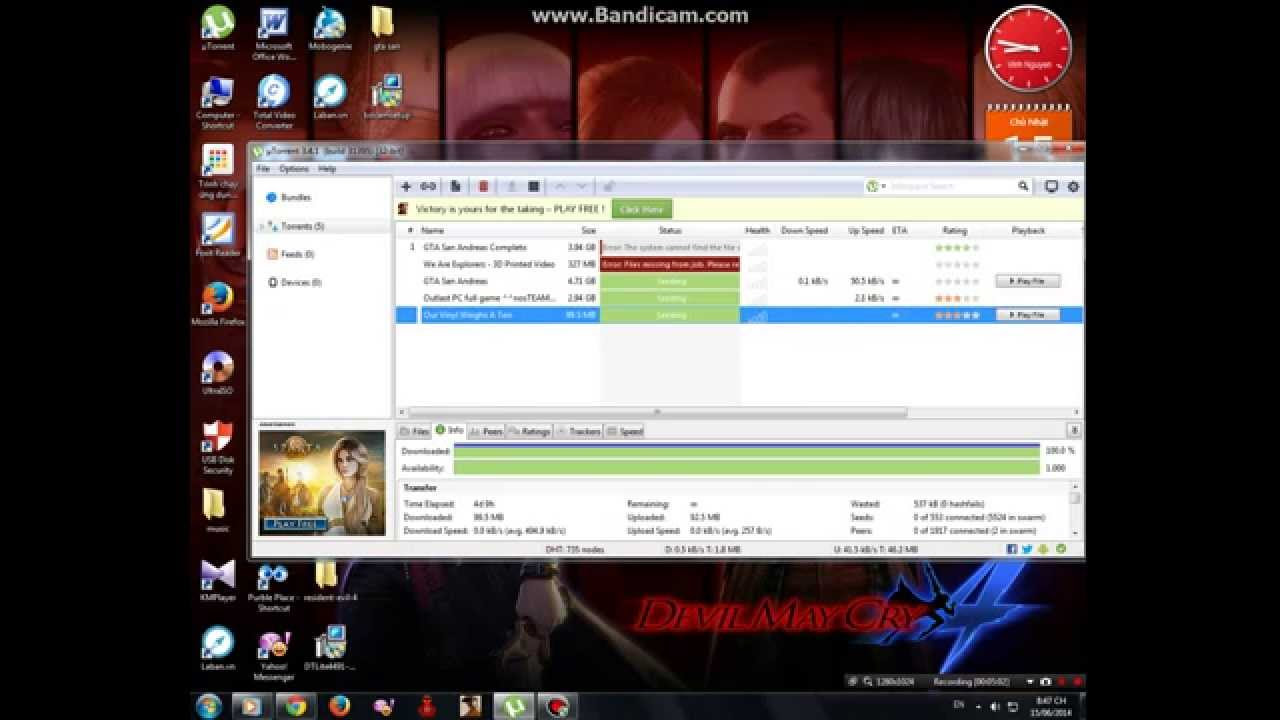
Task: Click Play File button on the highlighted torrent row
Action: pyautogui.click(x=1027, y=315)
